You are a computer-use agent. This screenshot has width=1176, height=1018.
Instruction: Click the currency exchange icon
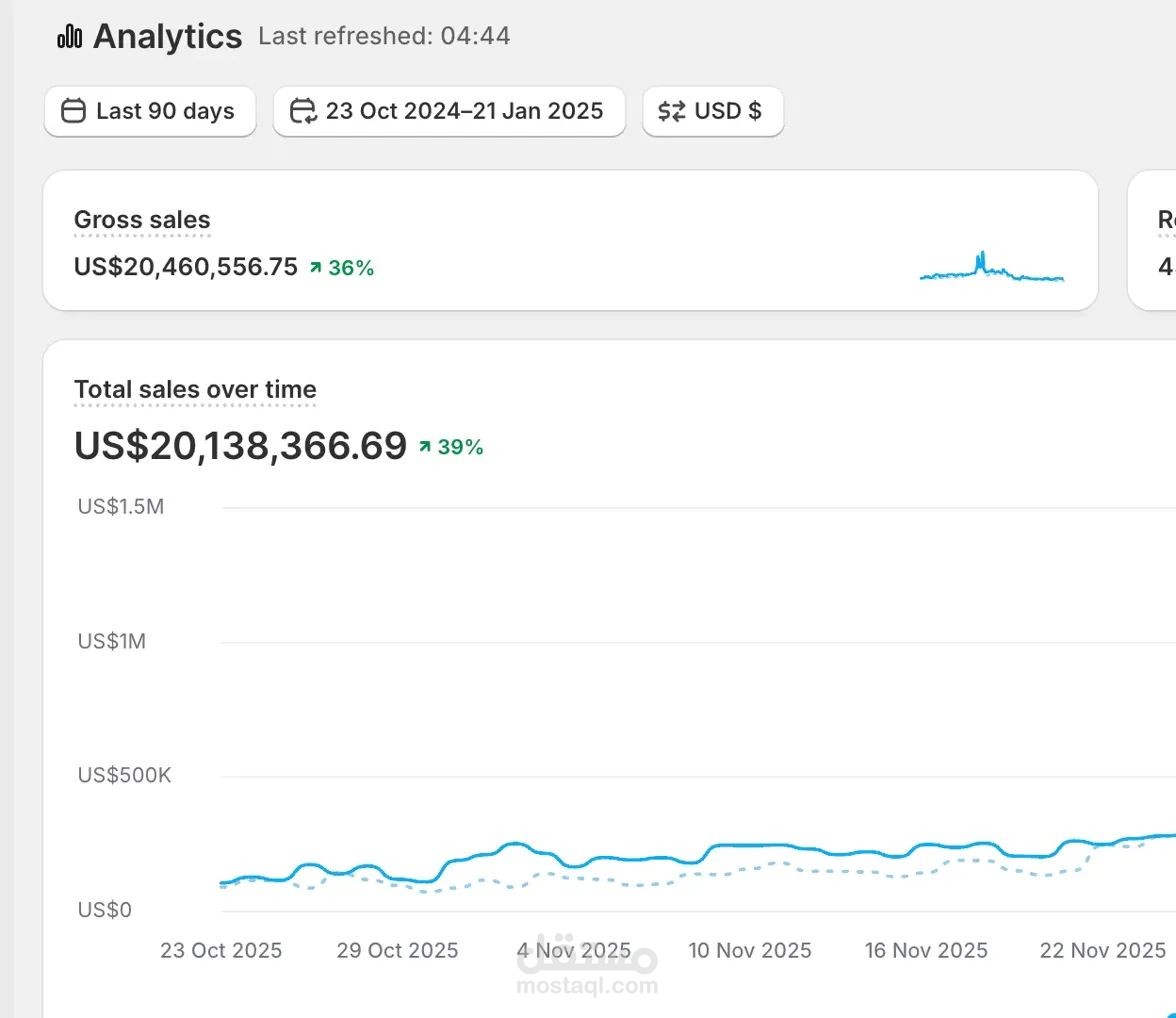point(671,111)
